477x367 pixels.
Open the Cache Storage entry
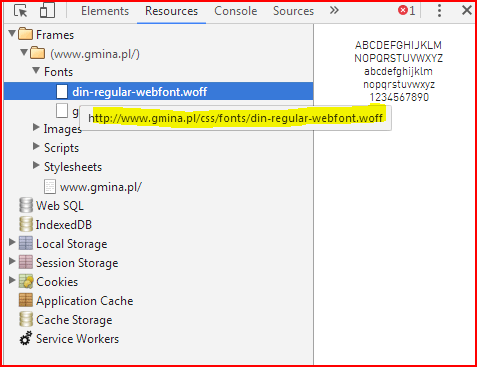click(74, 320)
